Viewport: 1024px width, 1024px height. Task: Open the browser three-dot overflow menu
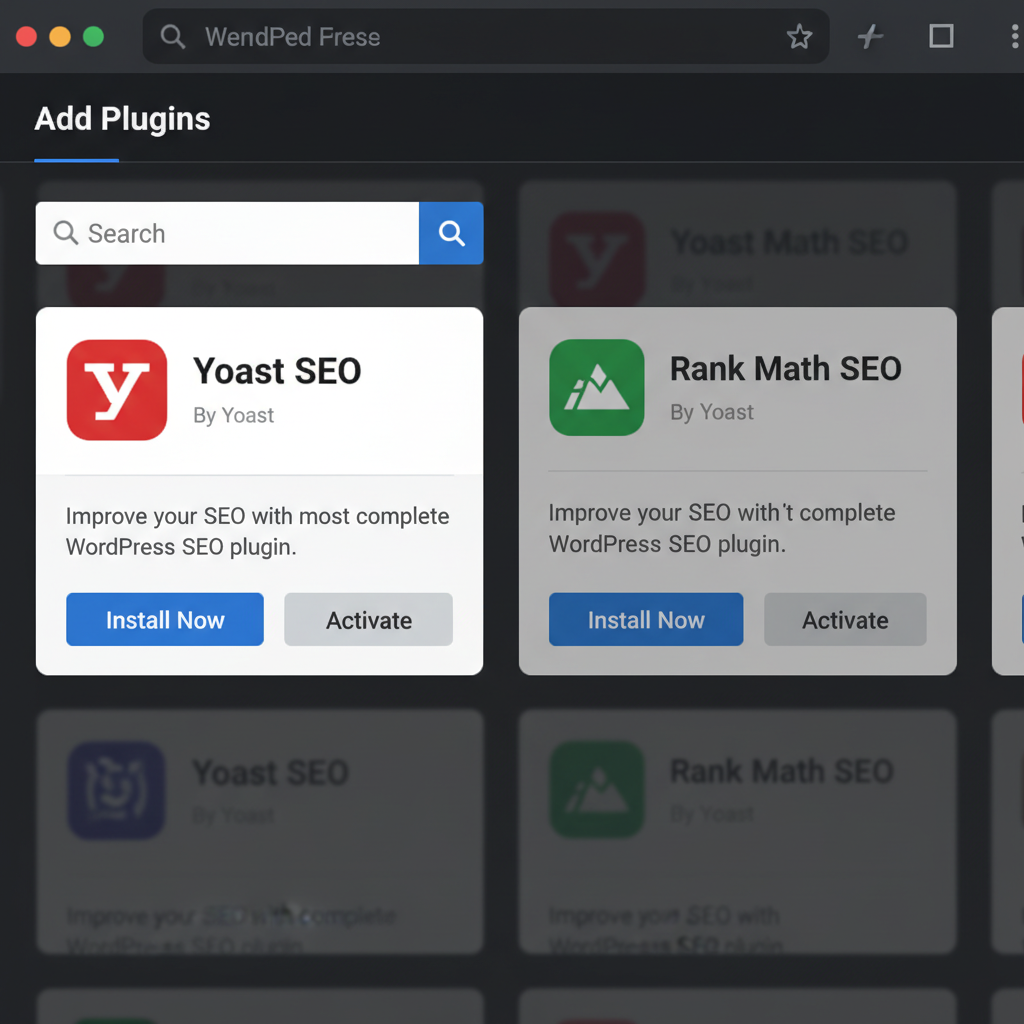(x=1013, y=36)
